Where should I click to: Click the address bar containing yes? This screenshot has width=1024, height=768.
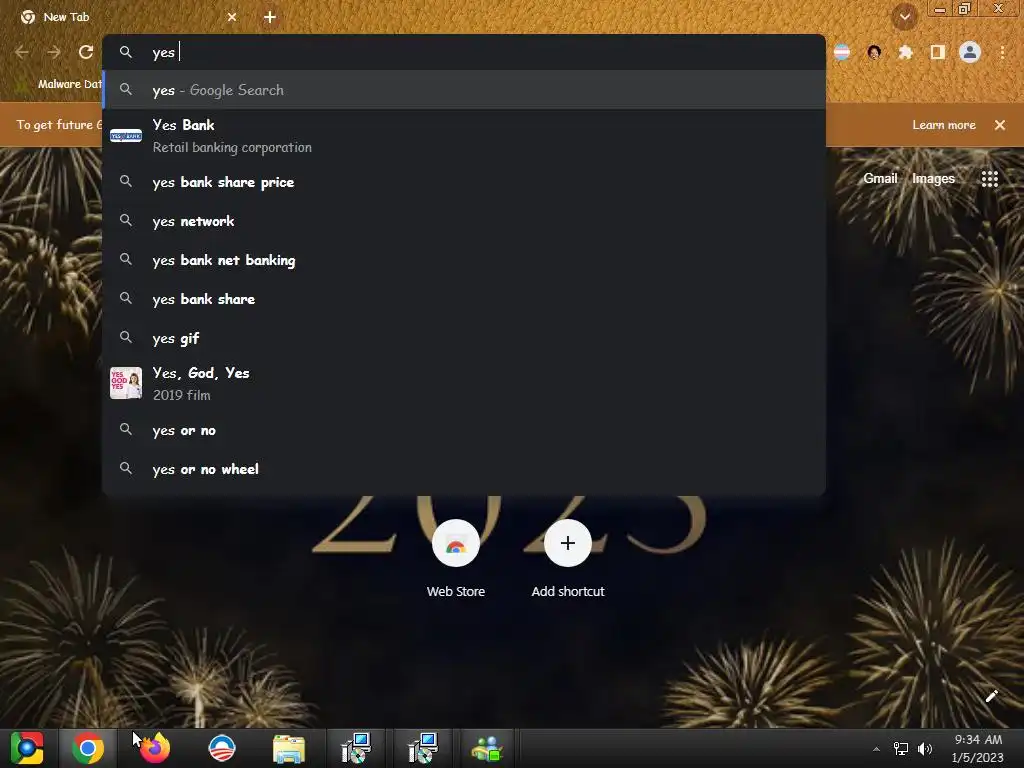coord(464,52)
